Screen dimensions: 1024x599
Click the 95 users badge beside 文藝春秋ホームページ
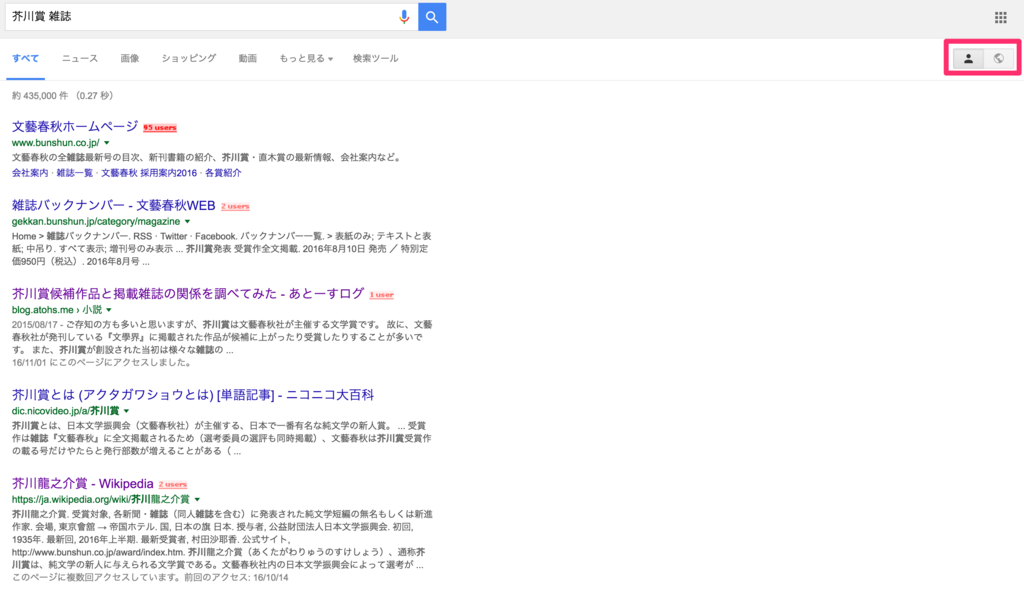click(x=160, y=127)
